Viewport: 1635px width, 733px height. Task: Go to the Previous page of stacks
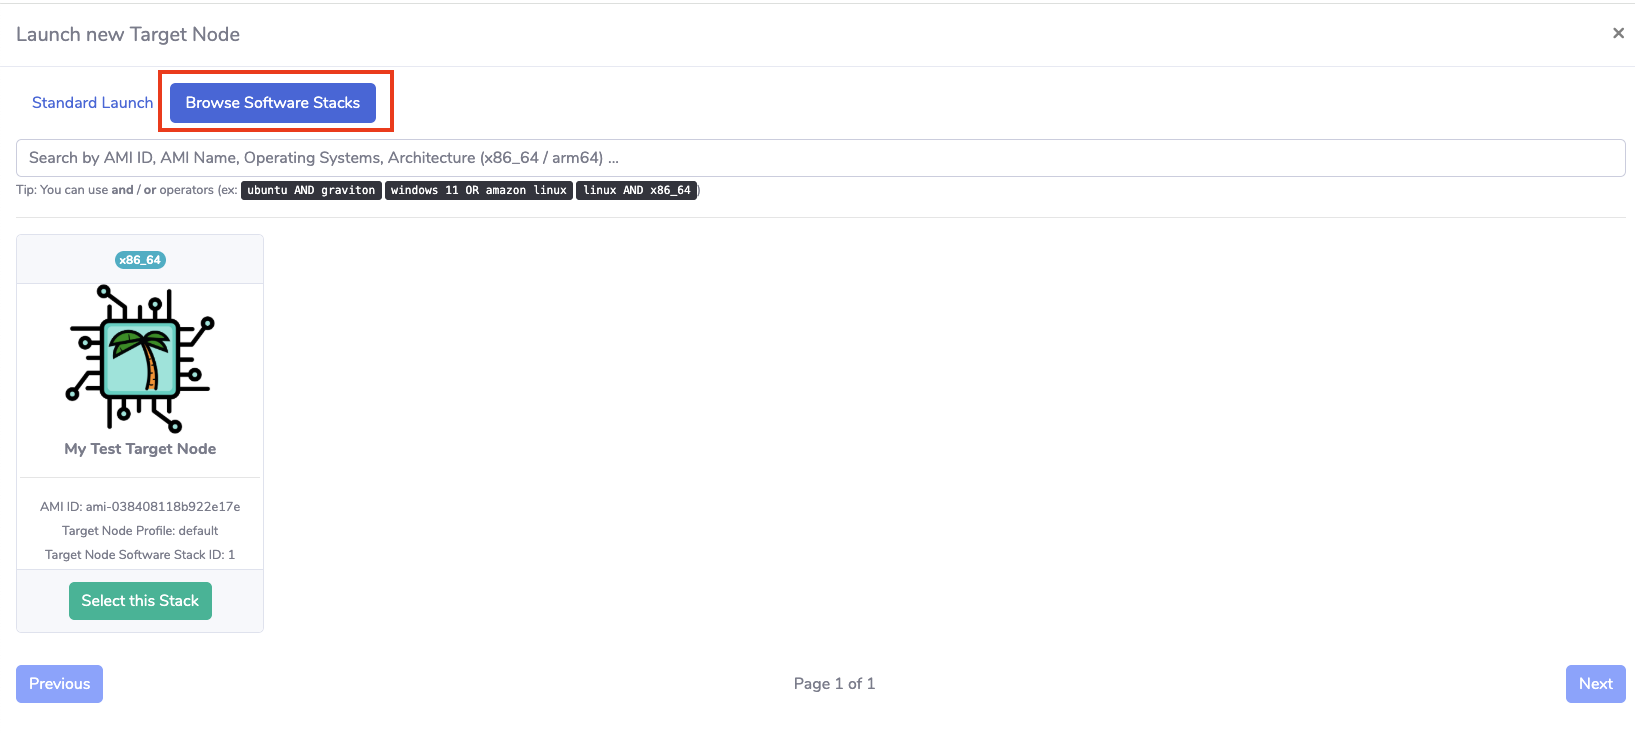click(x=59, y=684)
